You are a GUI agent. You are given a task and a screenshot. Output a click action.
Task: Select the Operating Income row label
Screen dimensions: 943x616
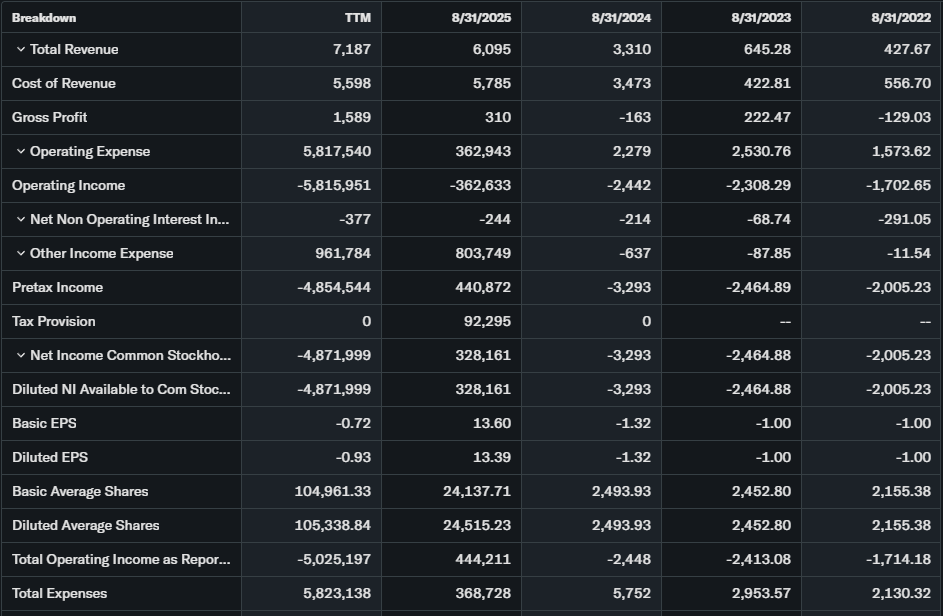69,186
